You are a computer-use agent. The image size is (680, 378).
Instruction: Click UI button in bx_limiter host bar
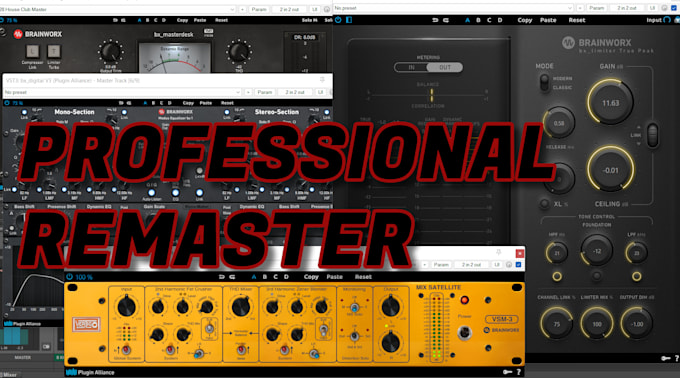(x=652, y=8)
